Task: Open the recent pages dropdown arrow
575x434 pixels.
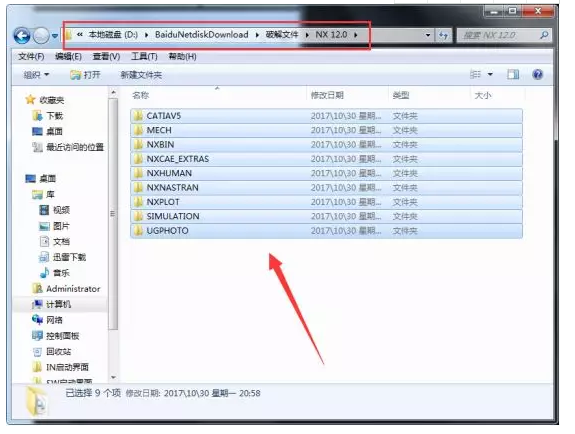Action: 55,36
